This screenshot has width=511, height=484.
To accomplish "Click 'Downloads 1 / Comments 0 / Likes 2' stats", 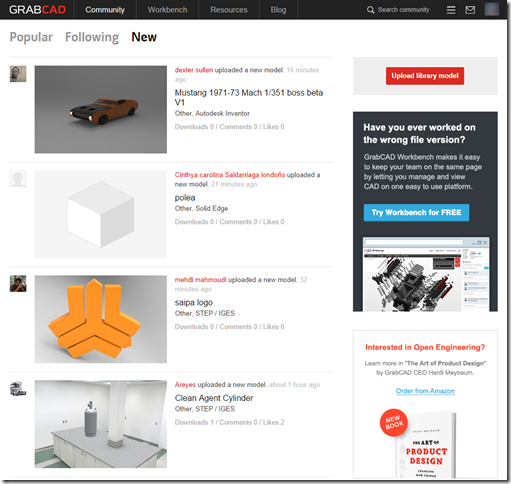I will tap(229, 422).
